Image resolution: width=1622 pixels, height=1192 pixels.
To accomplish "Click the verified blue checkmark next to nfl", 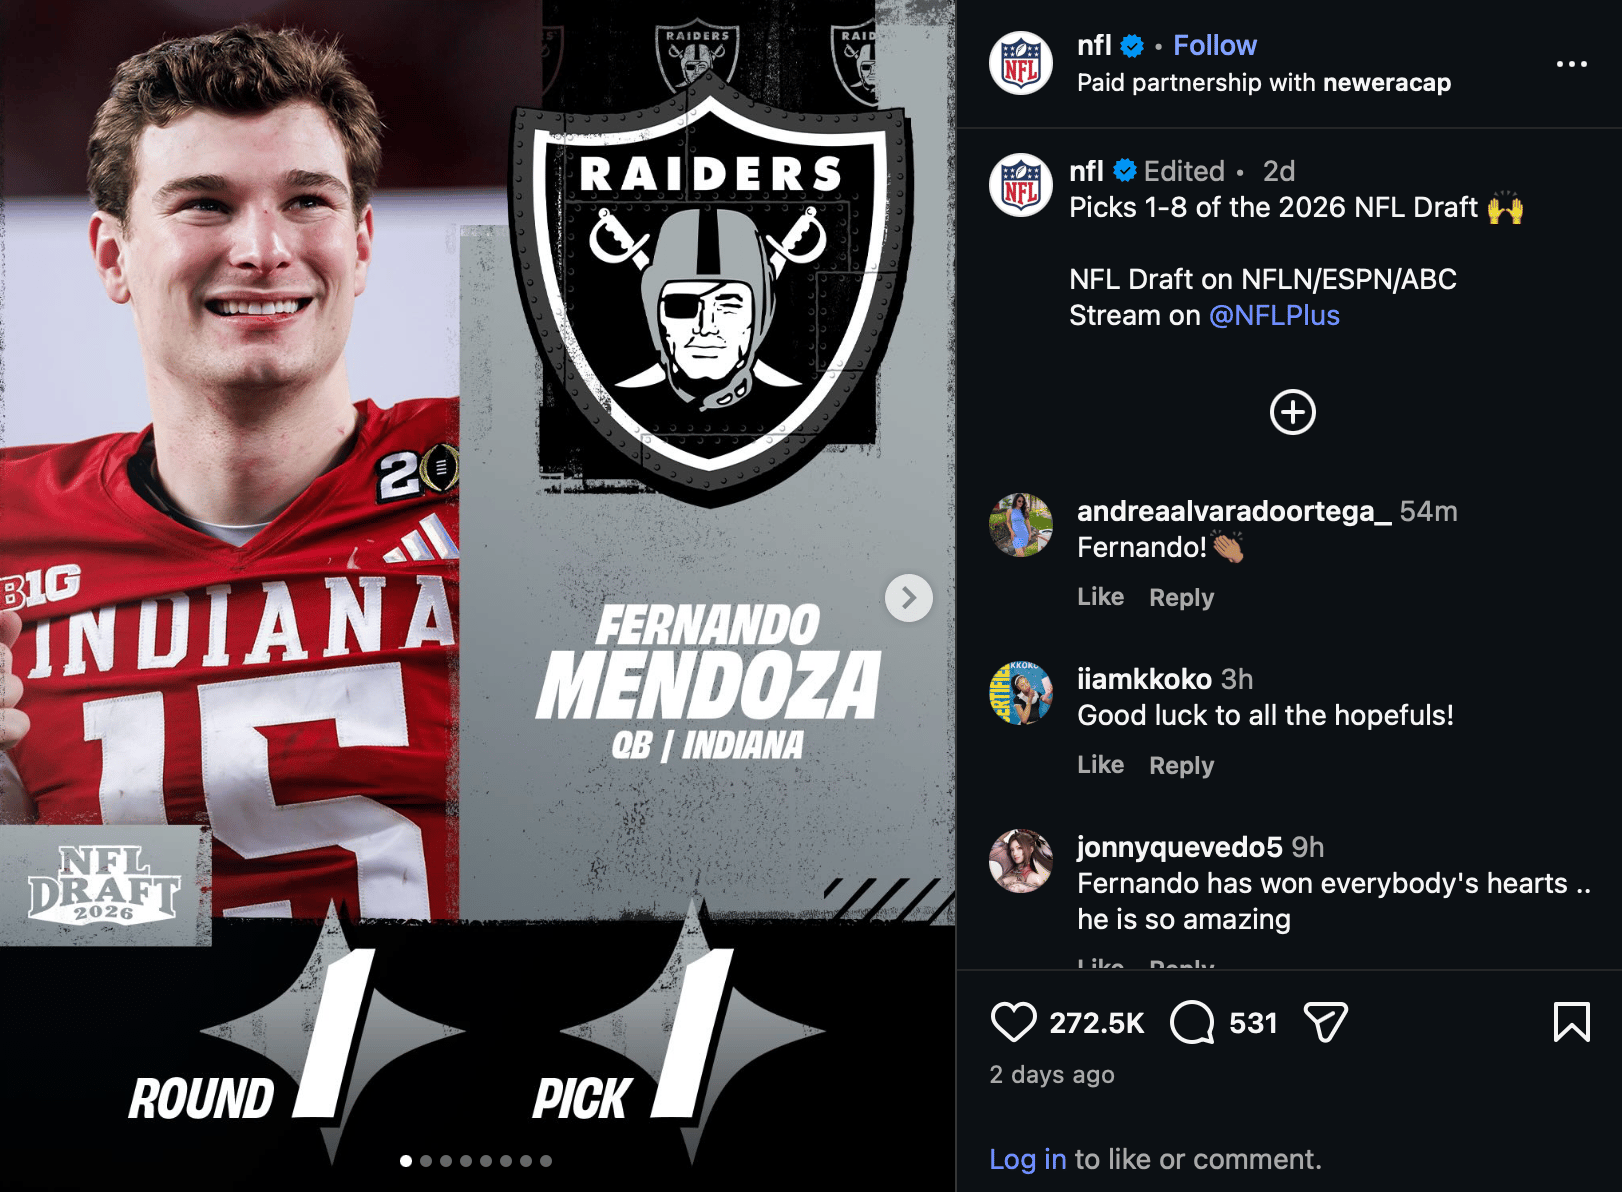I will (1129, 44).
